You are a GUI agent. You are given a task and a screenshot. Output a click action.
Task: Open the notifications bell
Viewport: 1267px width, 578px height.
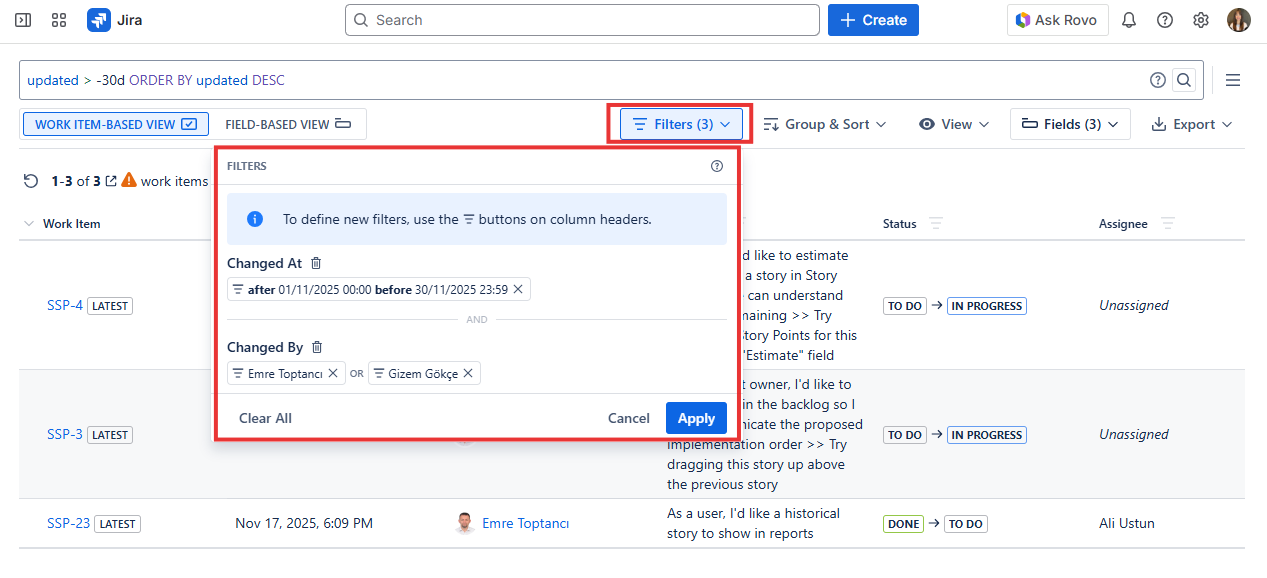1129,20
